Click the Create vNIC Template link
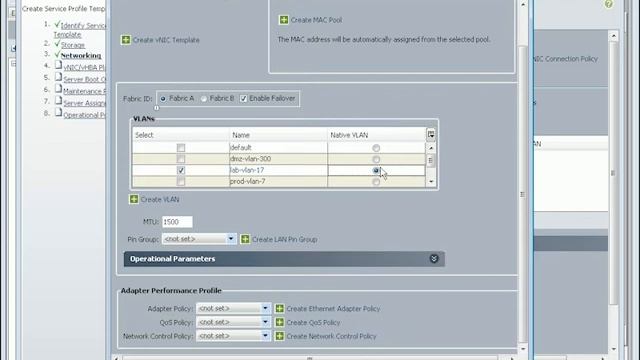640x360 pixels. pos(166,40)
